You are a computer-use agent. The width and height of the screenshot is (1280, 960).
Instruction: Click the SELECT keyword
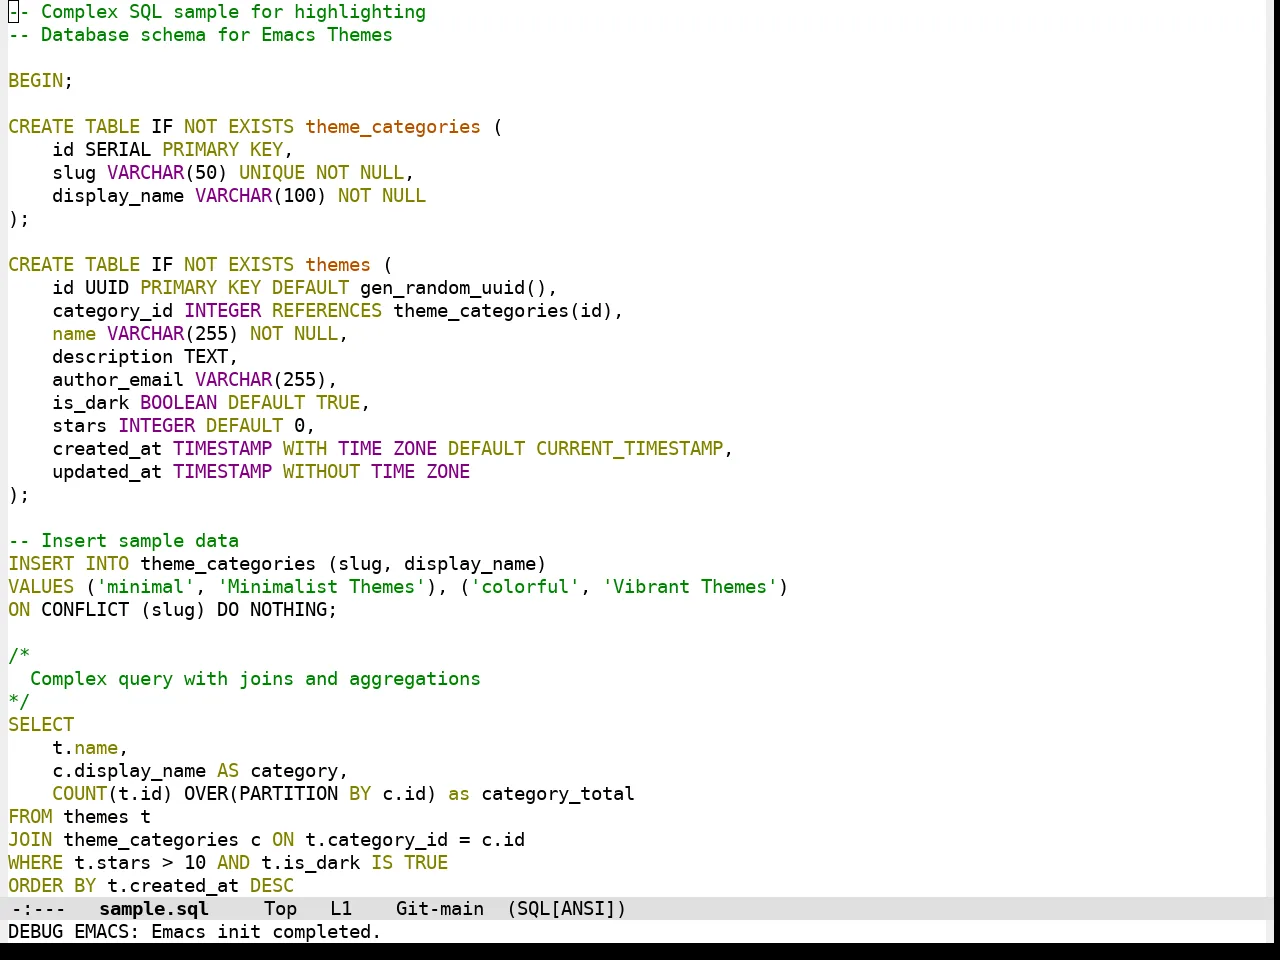[41, 725]
